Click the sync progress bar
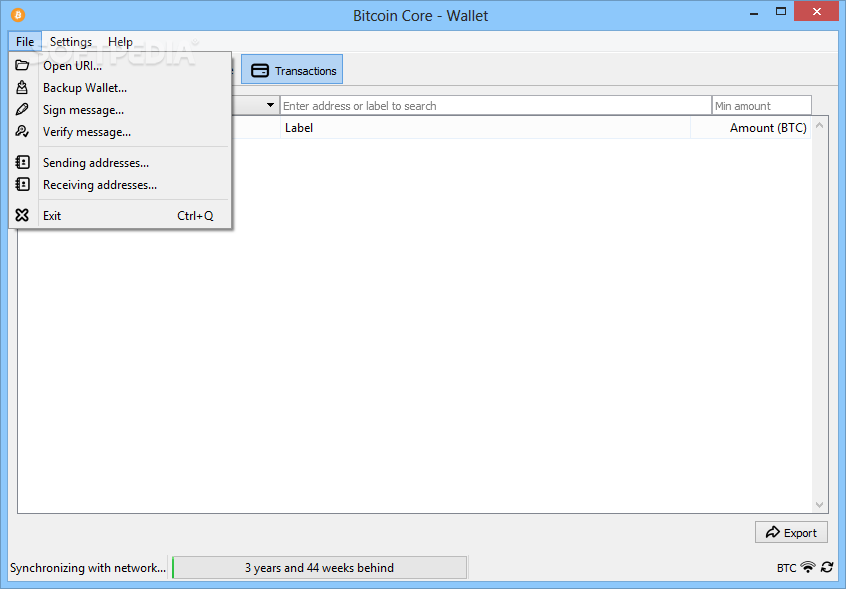Viewport: 846px width, 589px height. (x=319, y=567)
